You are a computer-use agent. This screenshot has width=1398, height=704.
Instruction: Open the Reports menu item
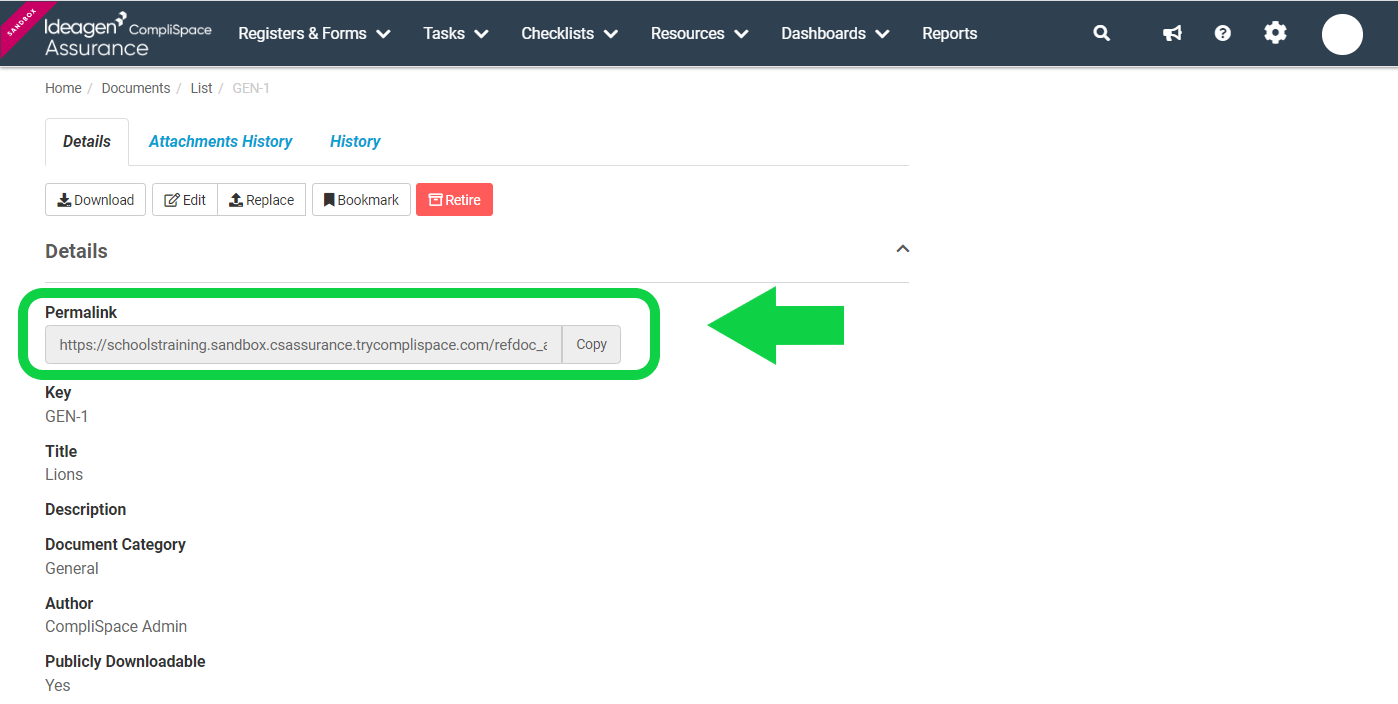[x=950, y=33]
